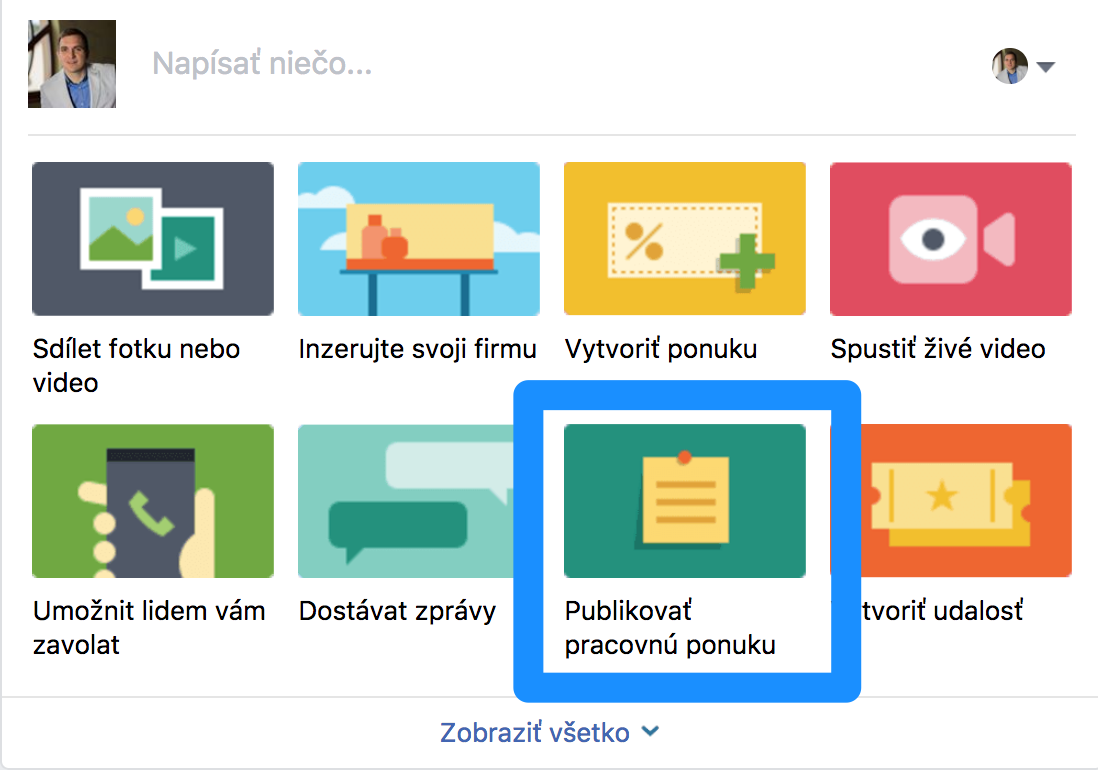Click the Publikovať pracovnú ponuku label
The height and width of the screenshot is (770, 1098).
670,627
